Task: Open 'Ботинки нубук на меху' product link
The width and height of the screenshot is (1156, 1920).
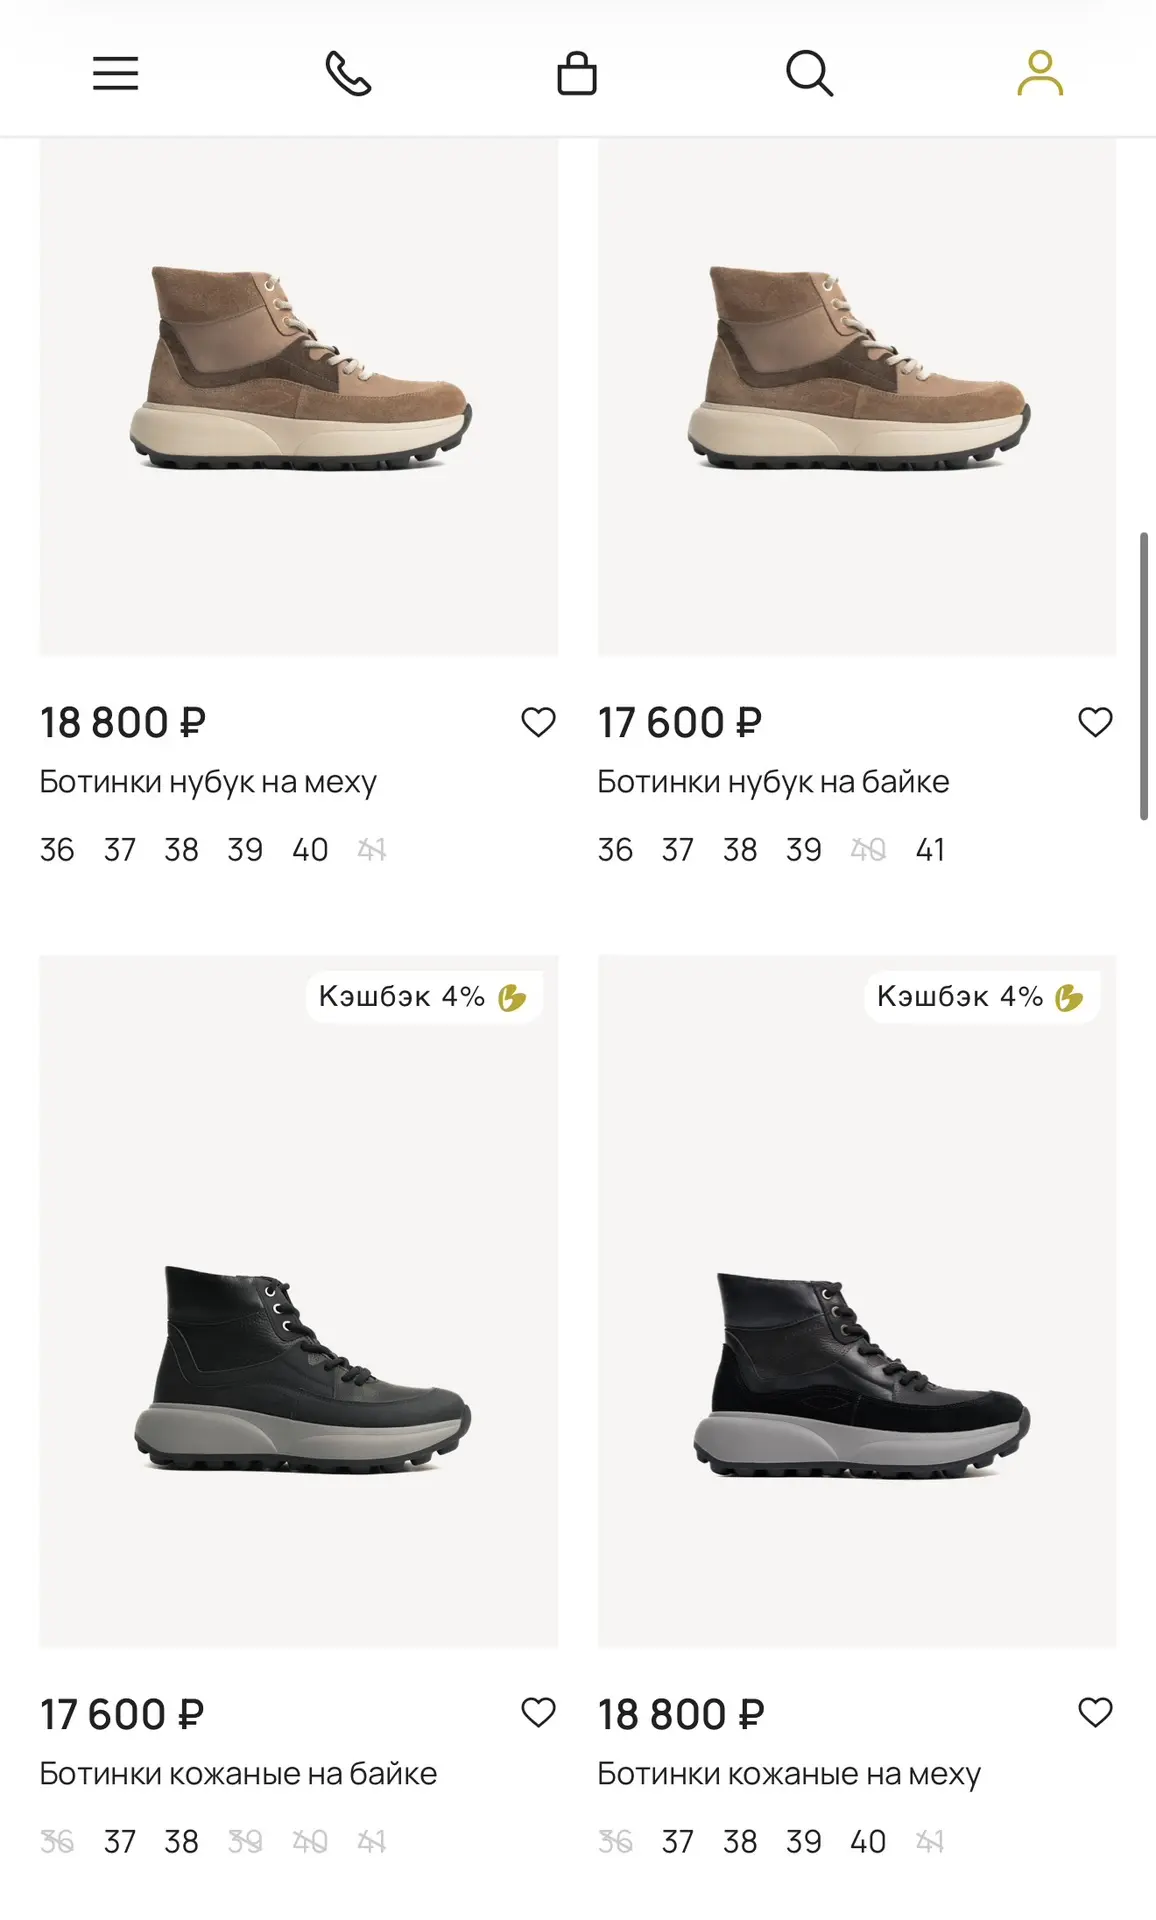Action: click(x=208, y=782)
